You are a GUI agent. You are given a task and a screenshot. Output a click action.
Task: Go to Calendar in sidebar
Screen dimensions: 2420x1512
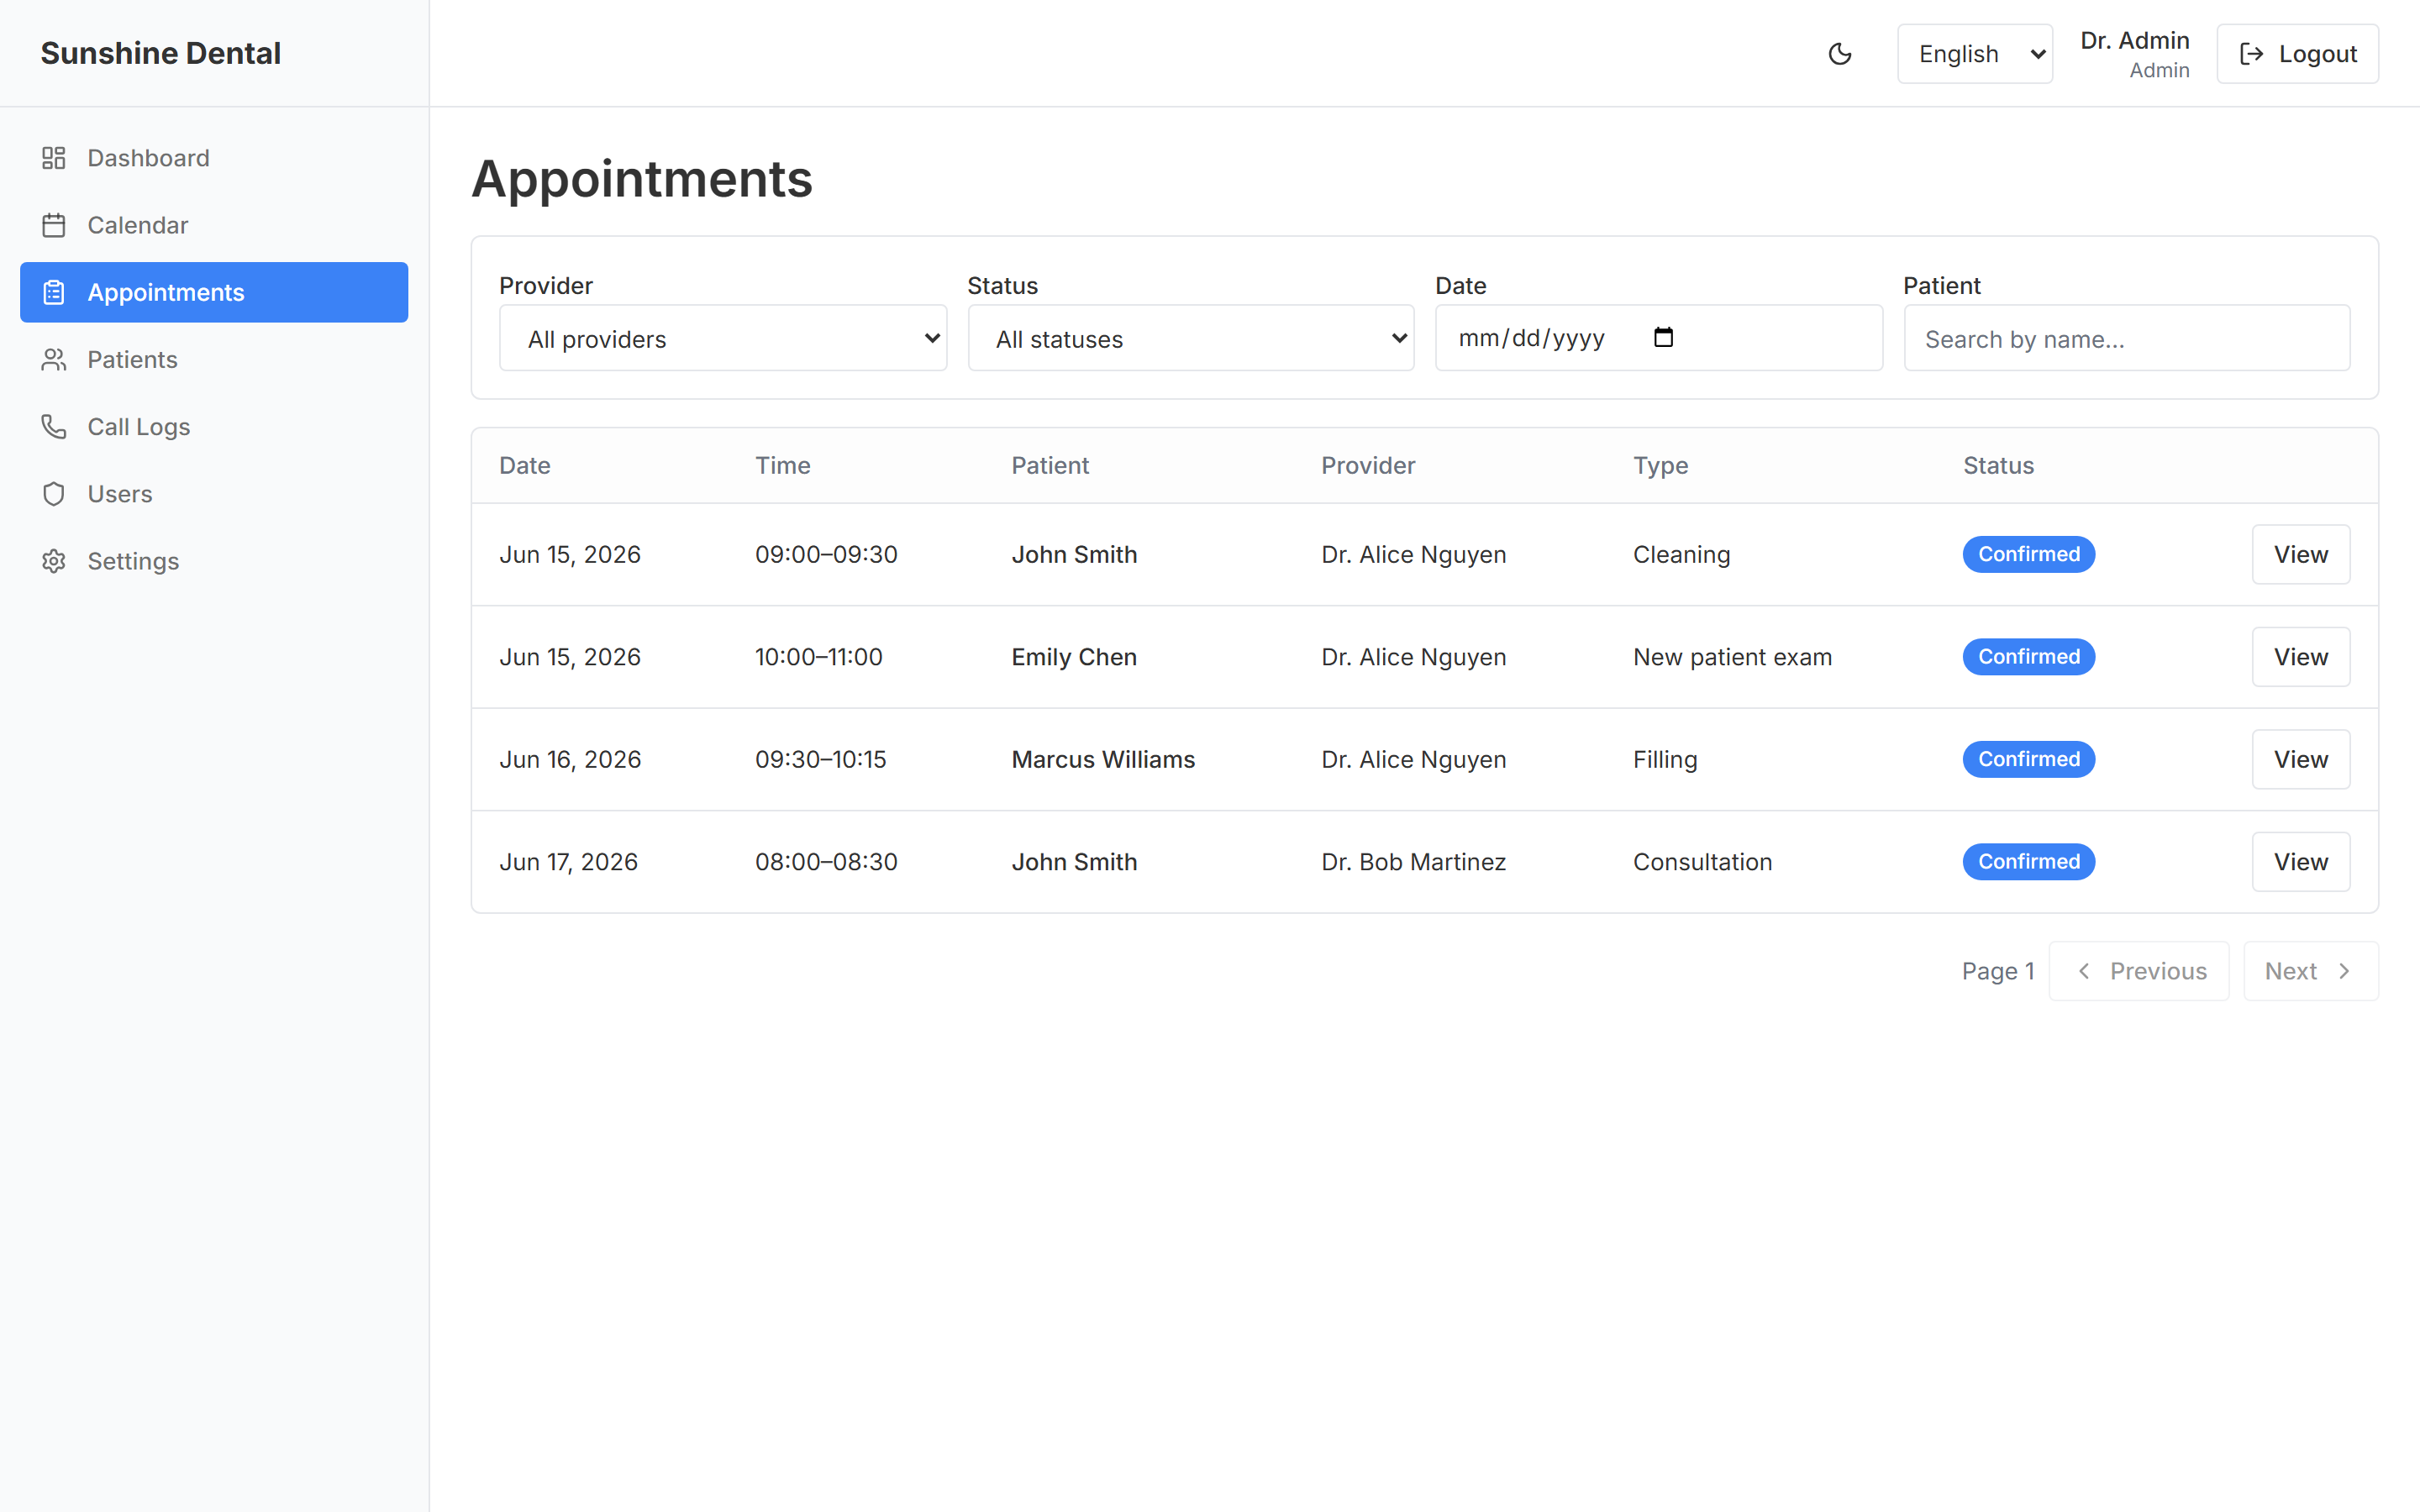214,225
